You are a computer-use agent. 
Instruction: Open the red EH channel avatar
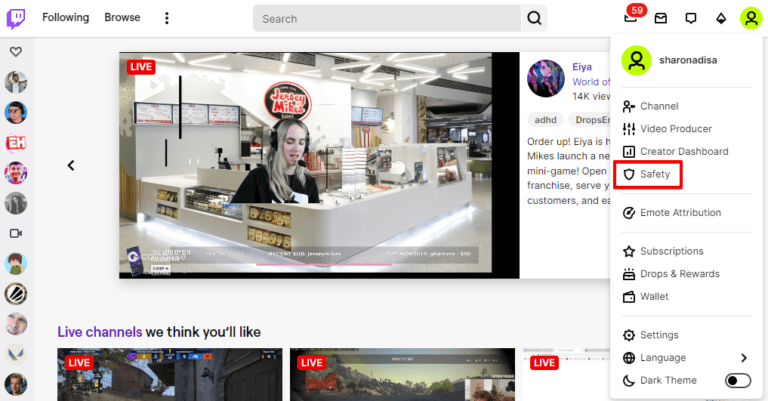pos(16,143)
